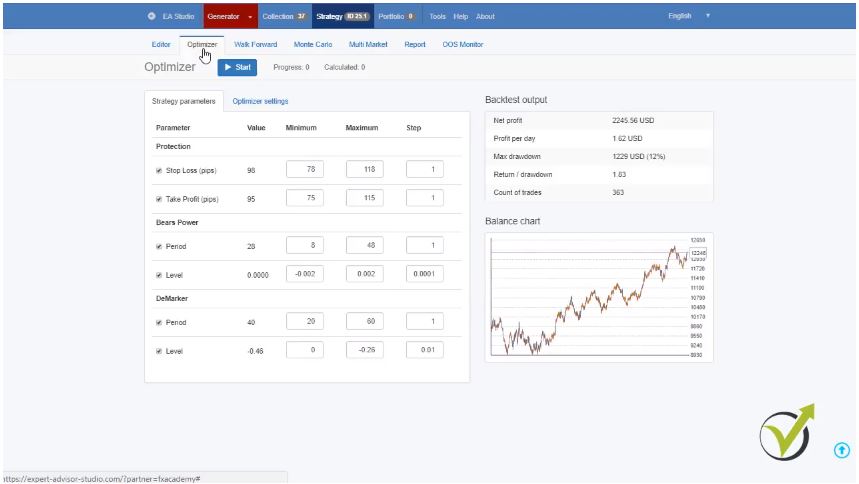Click the Count of trades value 363

(x=618, y=192)
